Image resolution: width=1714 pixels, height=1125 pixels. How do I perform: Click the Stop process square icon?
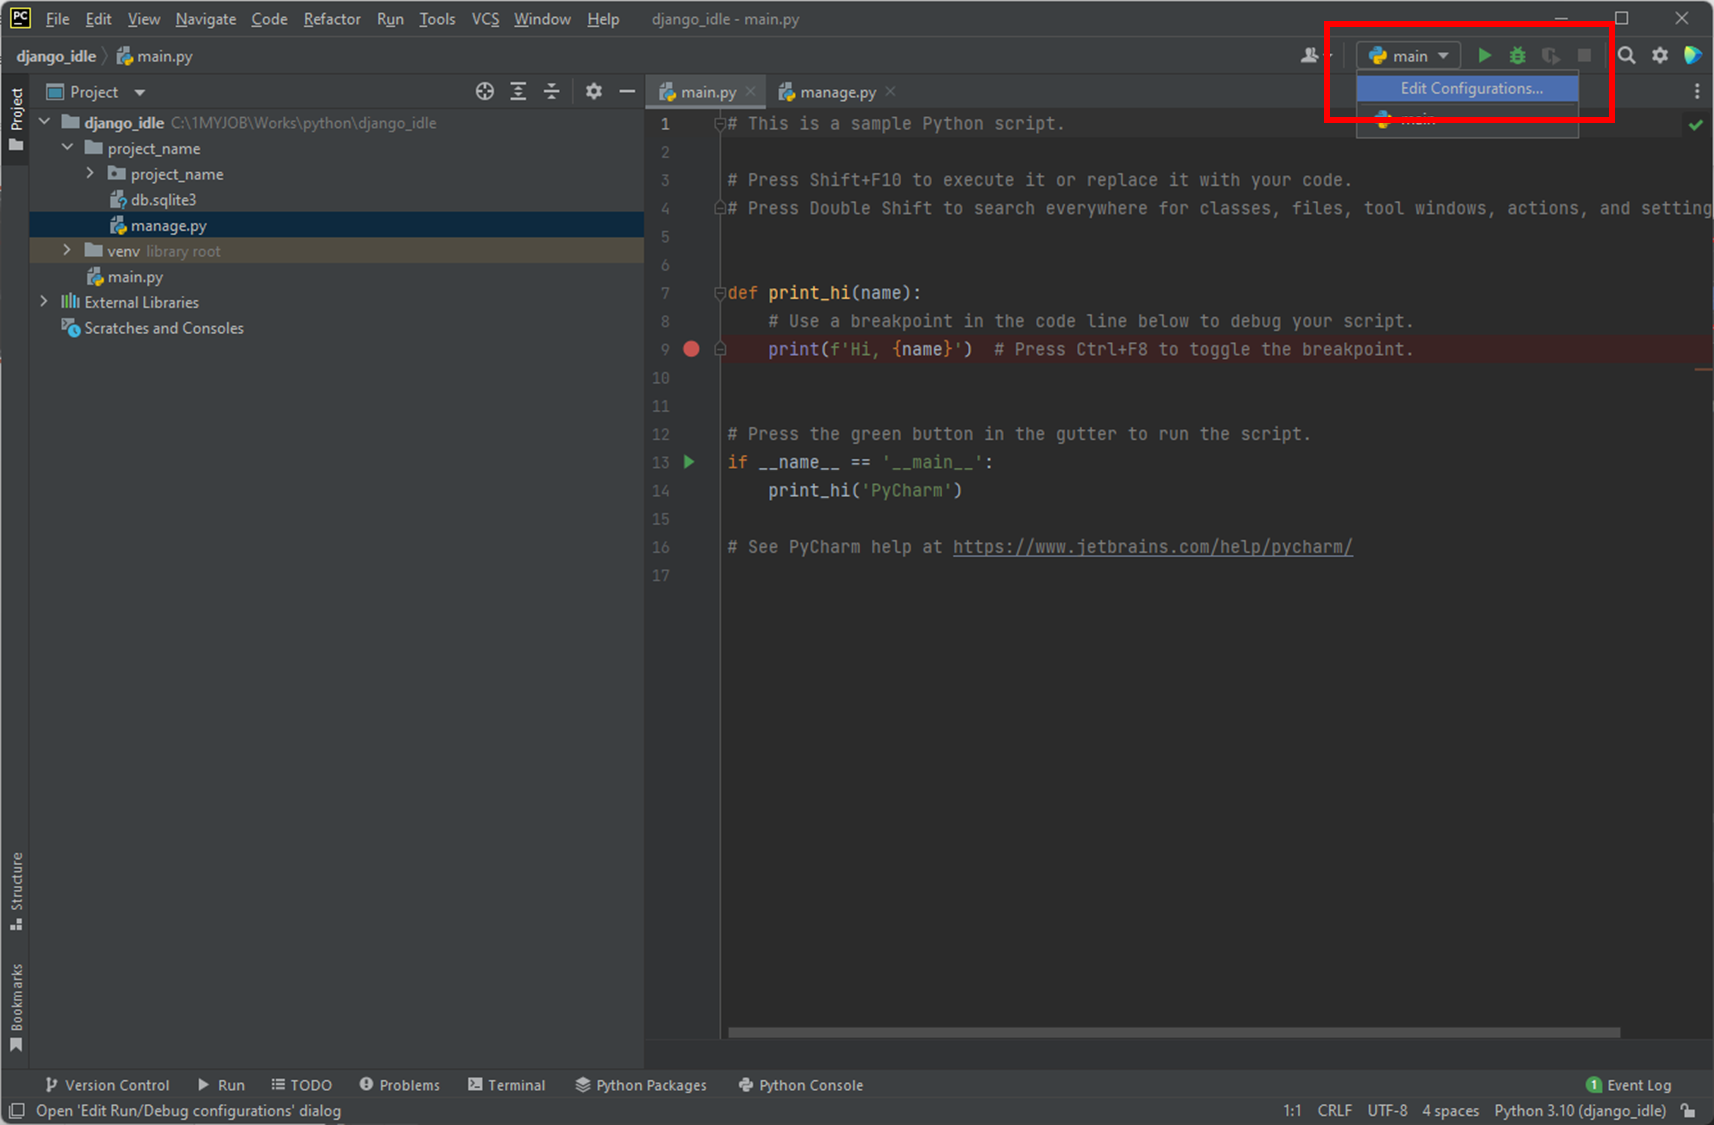(x=1584, y=56)
